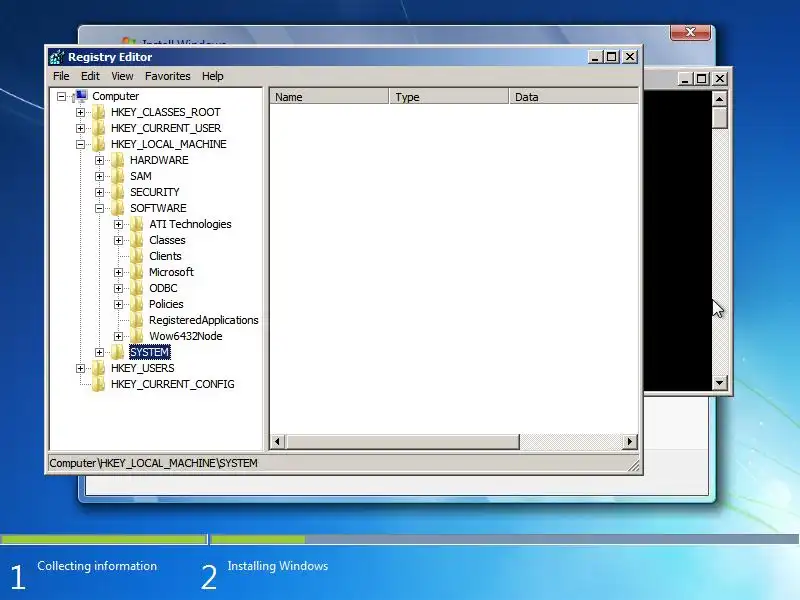The image size is (800, 600).
Task: Expand the SECURITY key
Action: (99, 192)
